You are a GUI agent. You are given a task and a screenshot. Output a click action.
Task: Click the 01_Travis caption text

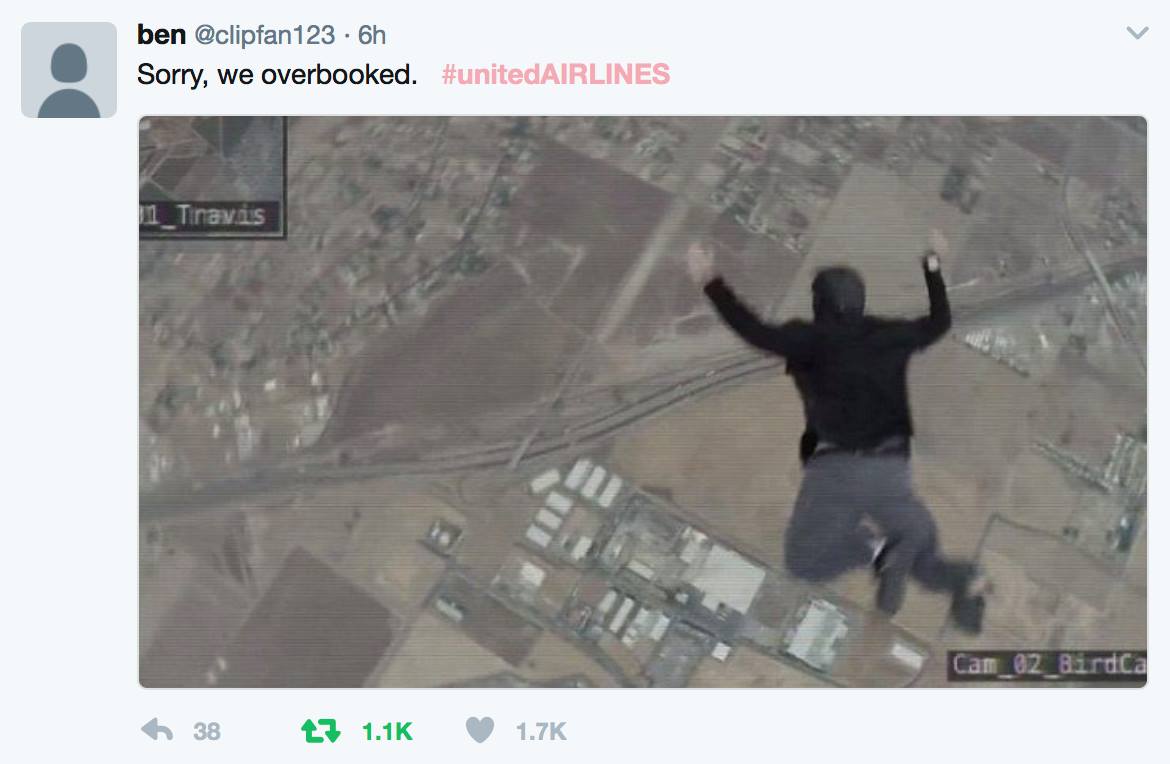[203, 216]
